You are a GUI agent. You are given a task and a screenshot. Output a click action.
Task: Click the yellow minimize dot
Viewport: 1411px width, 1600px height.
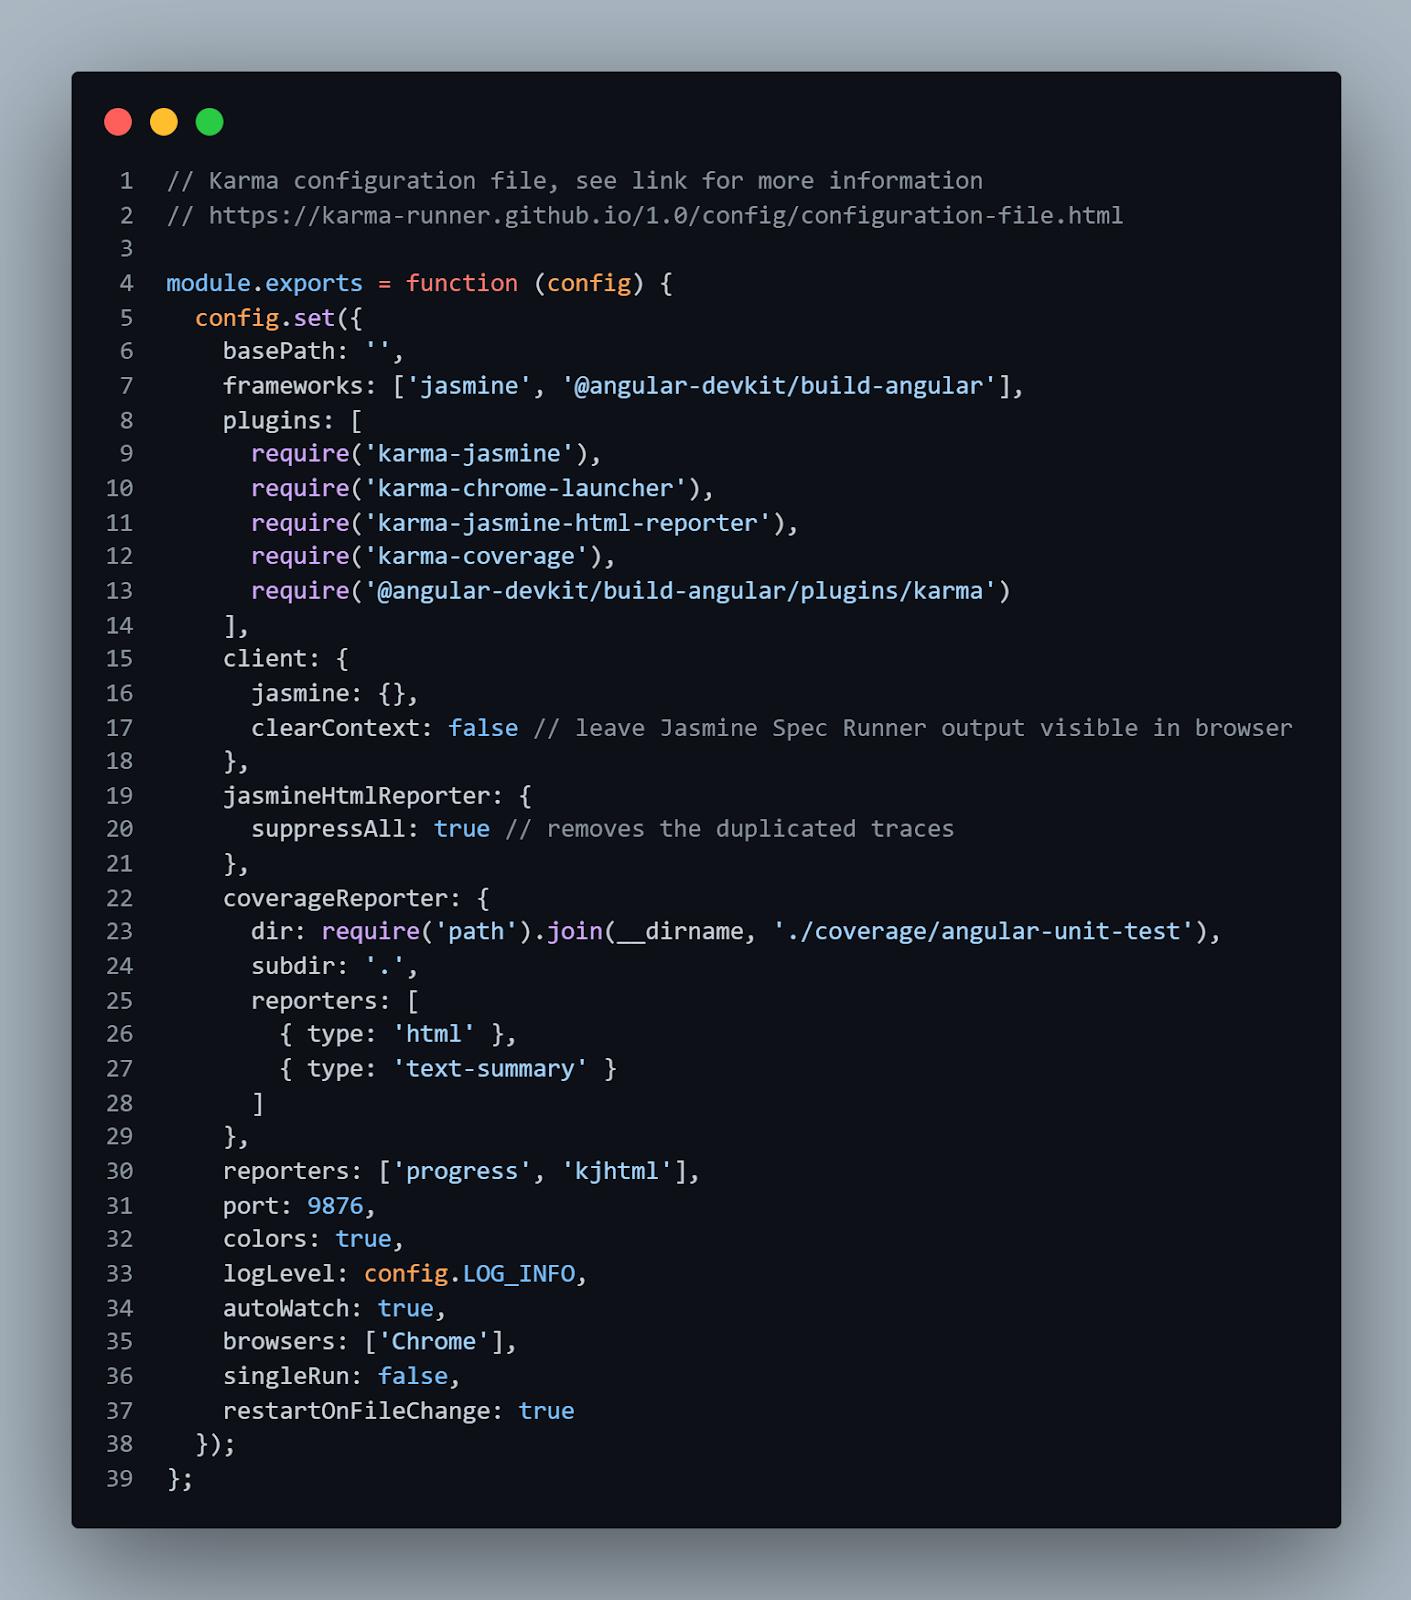coord(164,122)
